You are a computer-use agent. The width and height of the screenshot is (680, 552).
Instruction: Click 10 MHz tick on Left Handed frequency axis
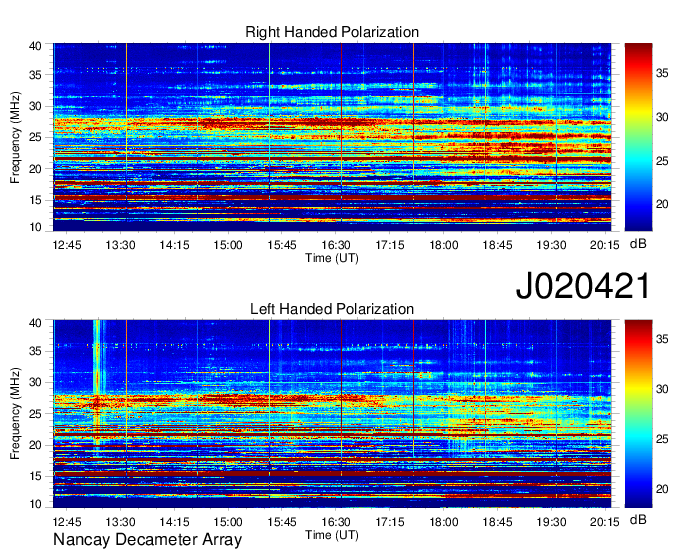36,504
